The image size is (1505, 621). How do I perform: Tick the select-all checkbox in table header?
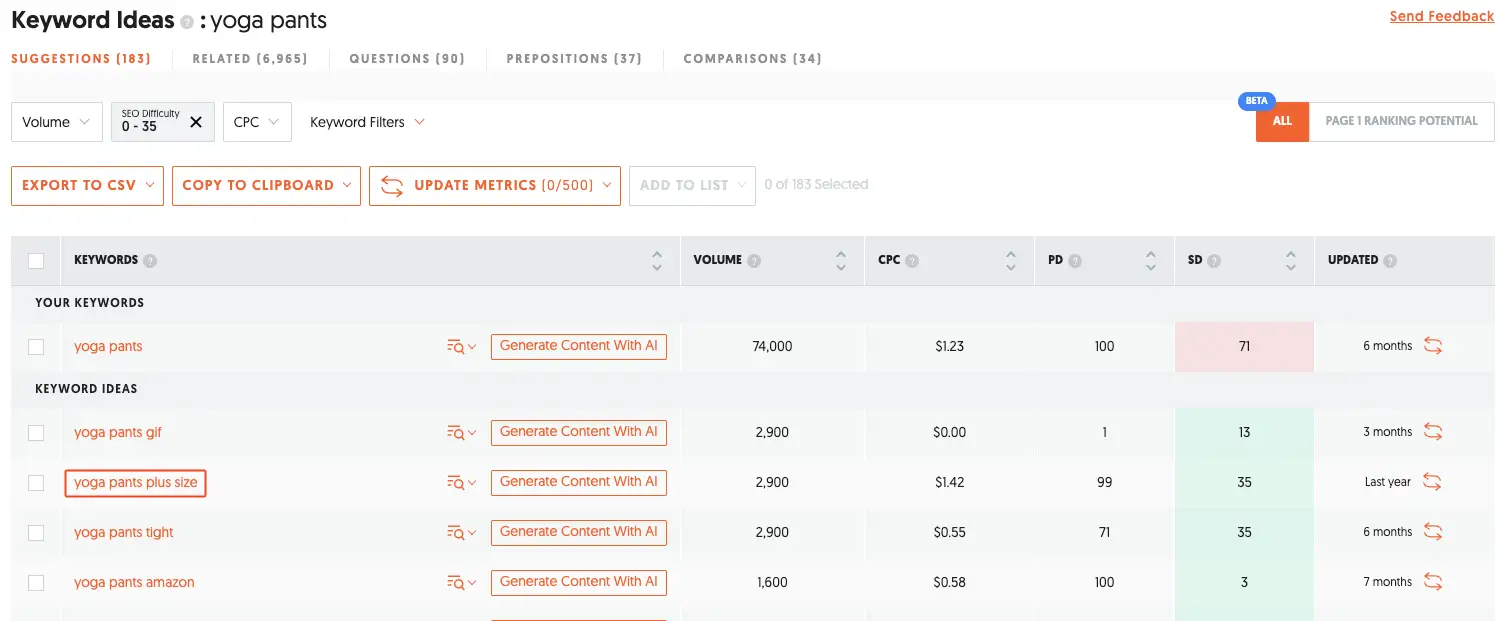pos(36,260)
